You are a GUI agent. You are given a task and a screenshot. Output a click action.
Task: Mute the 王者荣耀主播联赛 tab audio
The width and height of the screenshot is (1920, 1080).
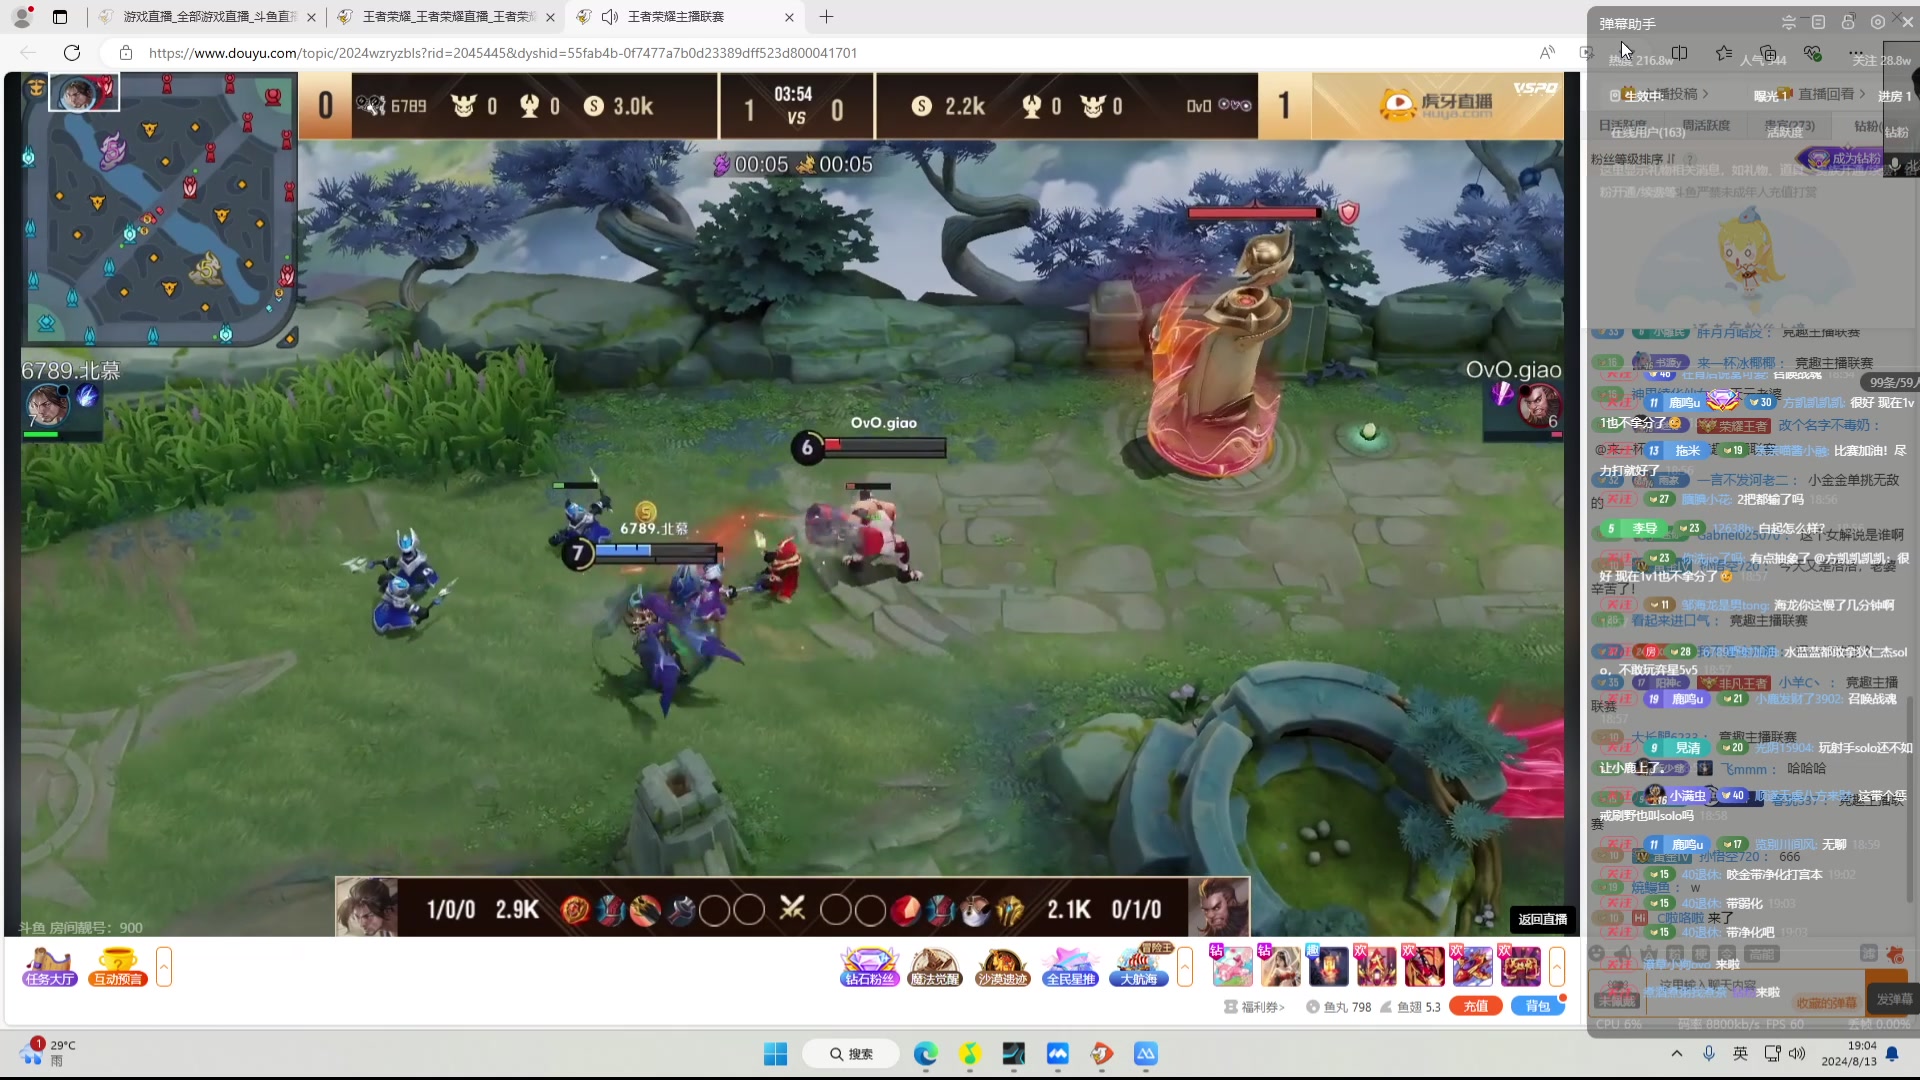(610, 17)
